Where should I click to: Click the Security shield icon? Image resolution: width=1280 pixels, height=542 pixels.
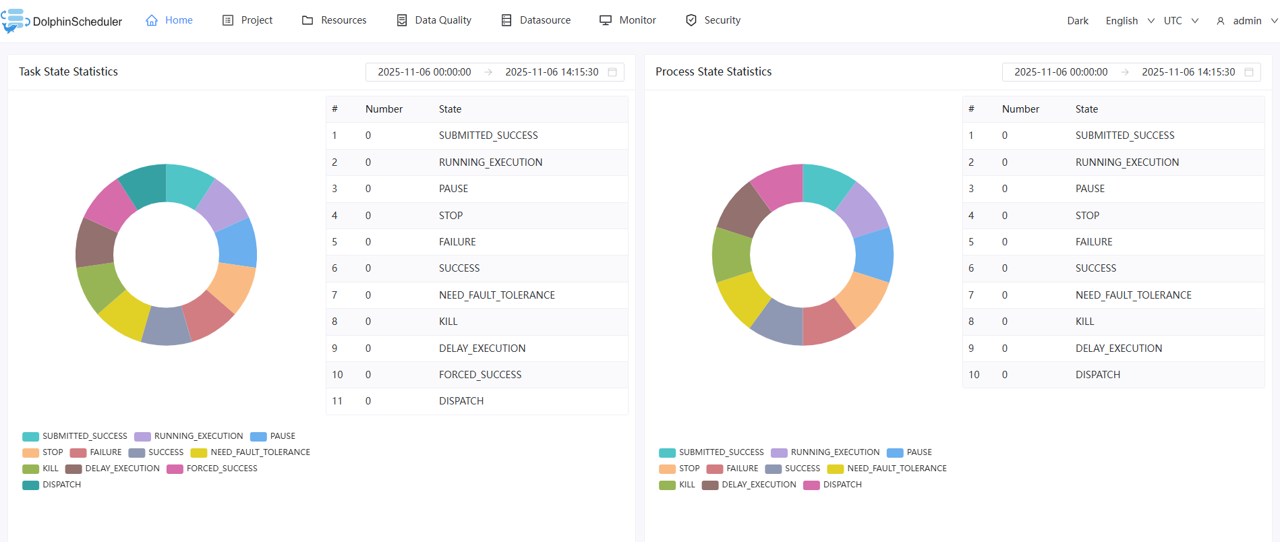[x=691, y=20]
